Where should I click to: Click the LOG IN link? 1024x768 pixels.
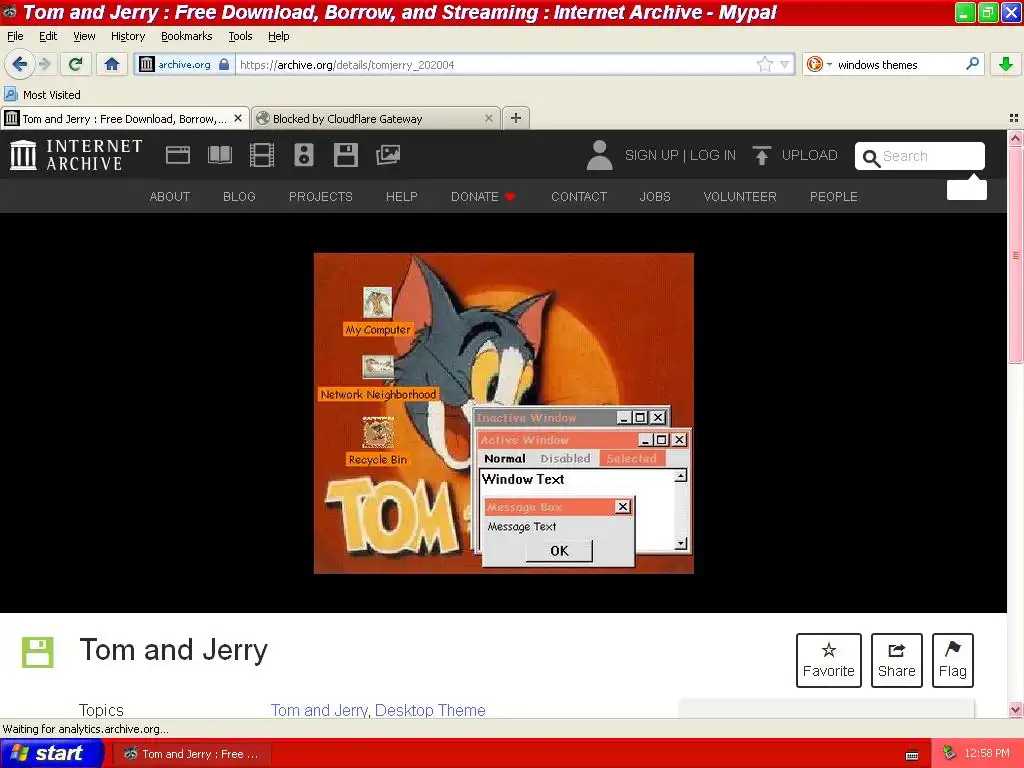click(712, 155)
